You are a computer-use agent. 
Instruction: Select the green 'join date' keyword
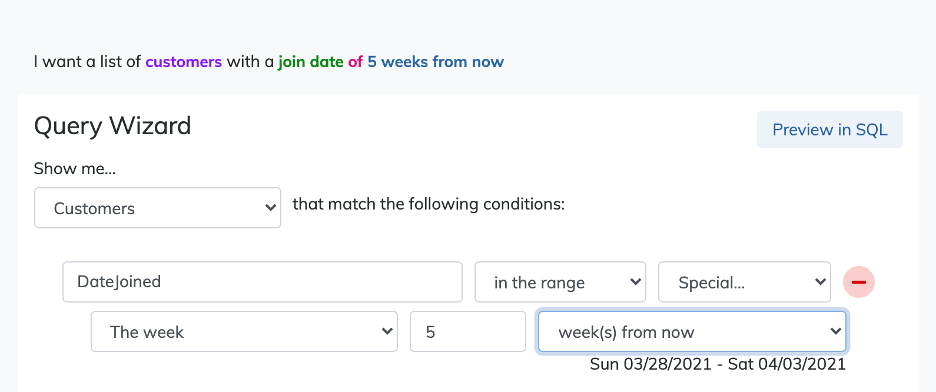pyautogui.click(x=310, y=61)
